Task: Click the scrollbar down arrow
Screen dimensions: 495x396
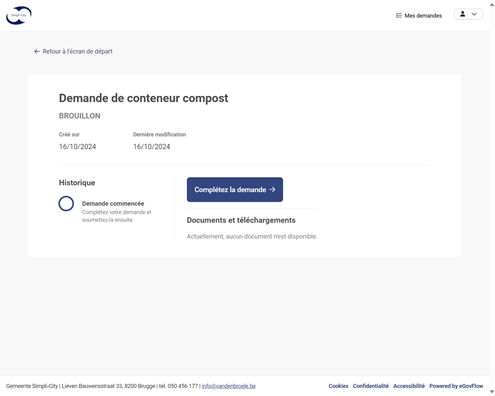Action: [492, 392]
